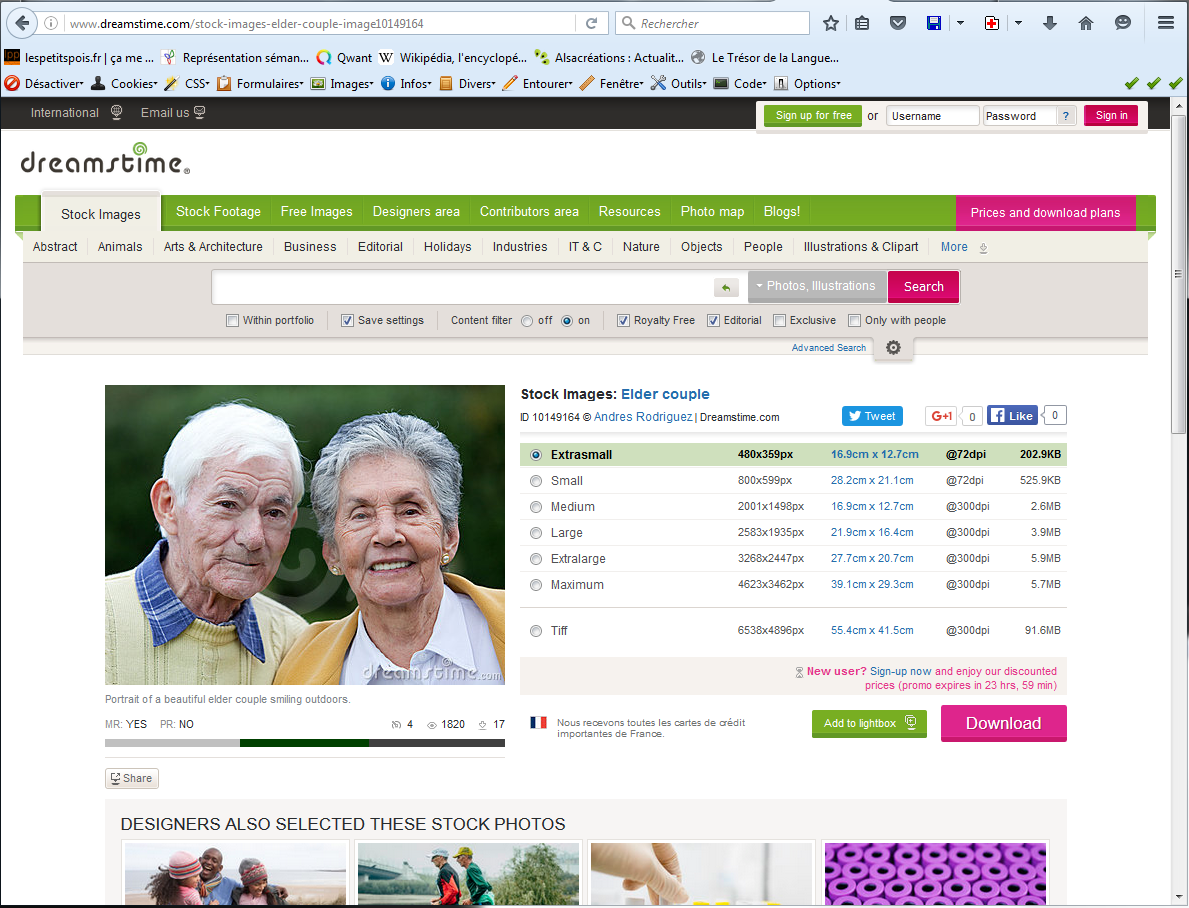This screenshot has width=1189, height=908.
Task: Click the Tweet button
Action: (x=871, y=416)
